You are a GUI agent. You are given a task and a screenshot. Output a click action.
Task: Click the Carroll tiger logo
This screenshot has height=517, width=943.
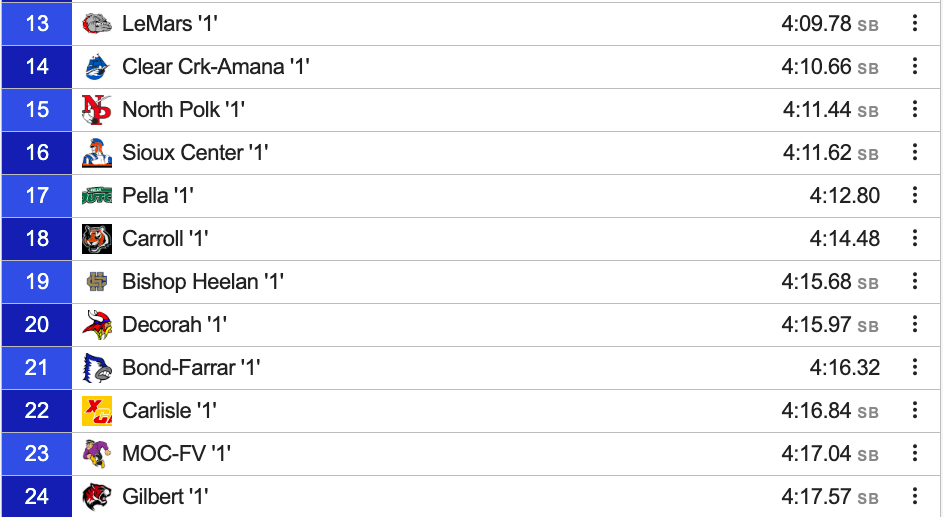coord(97,239)
